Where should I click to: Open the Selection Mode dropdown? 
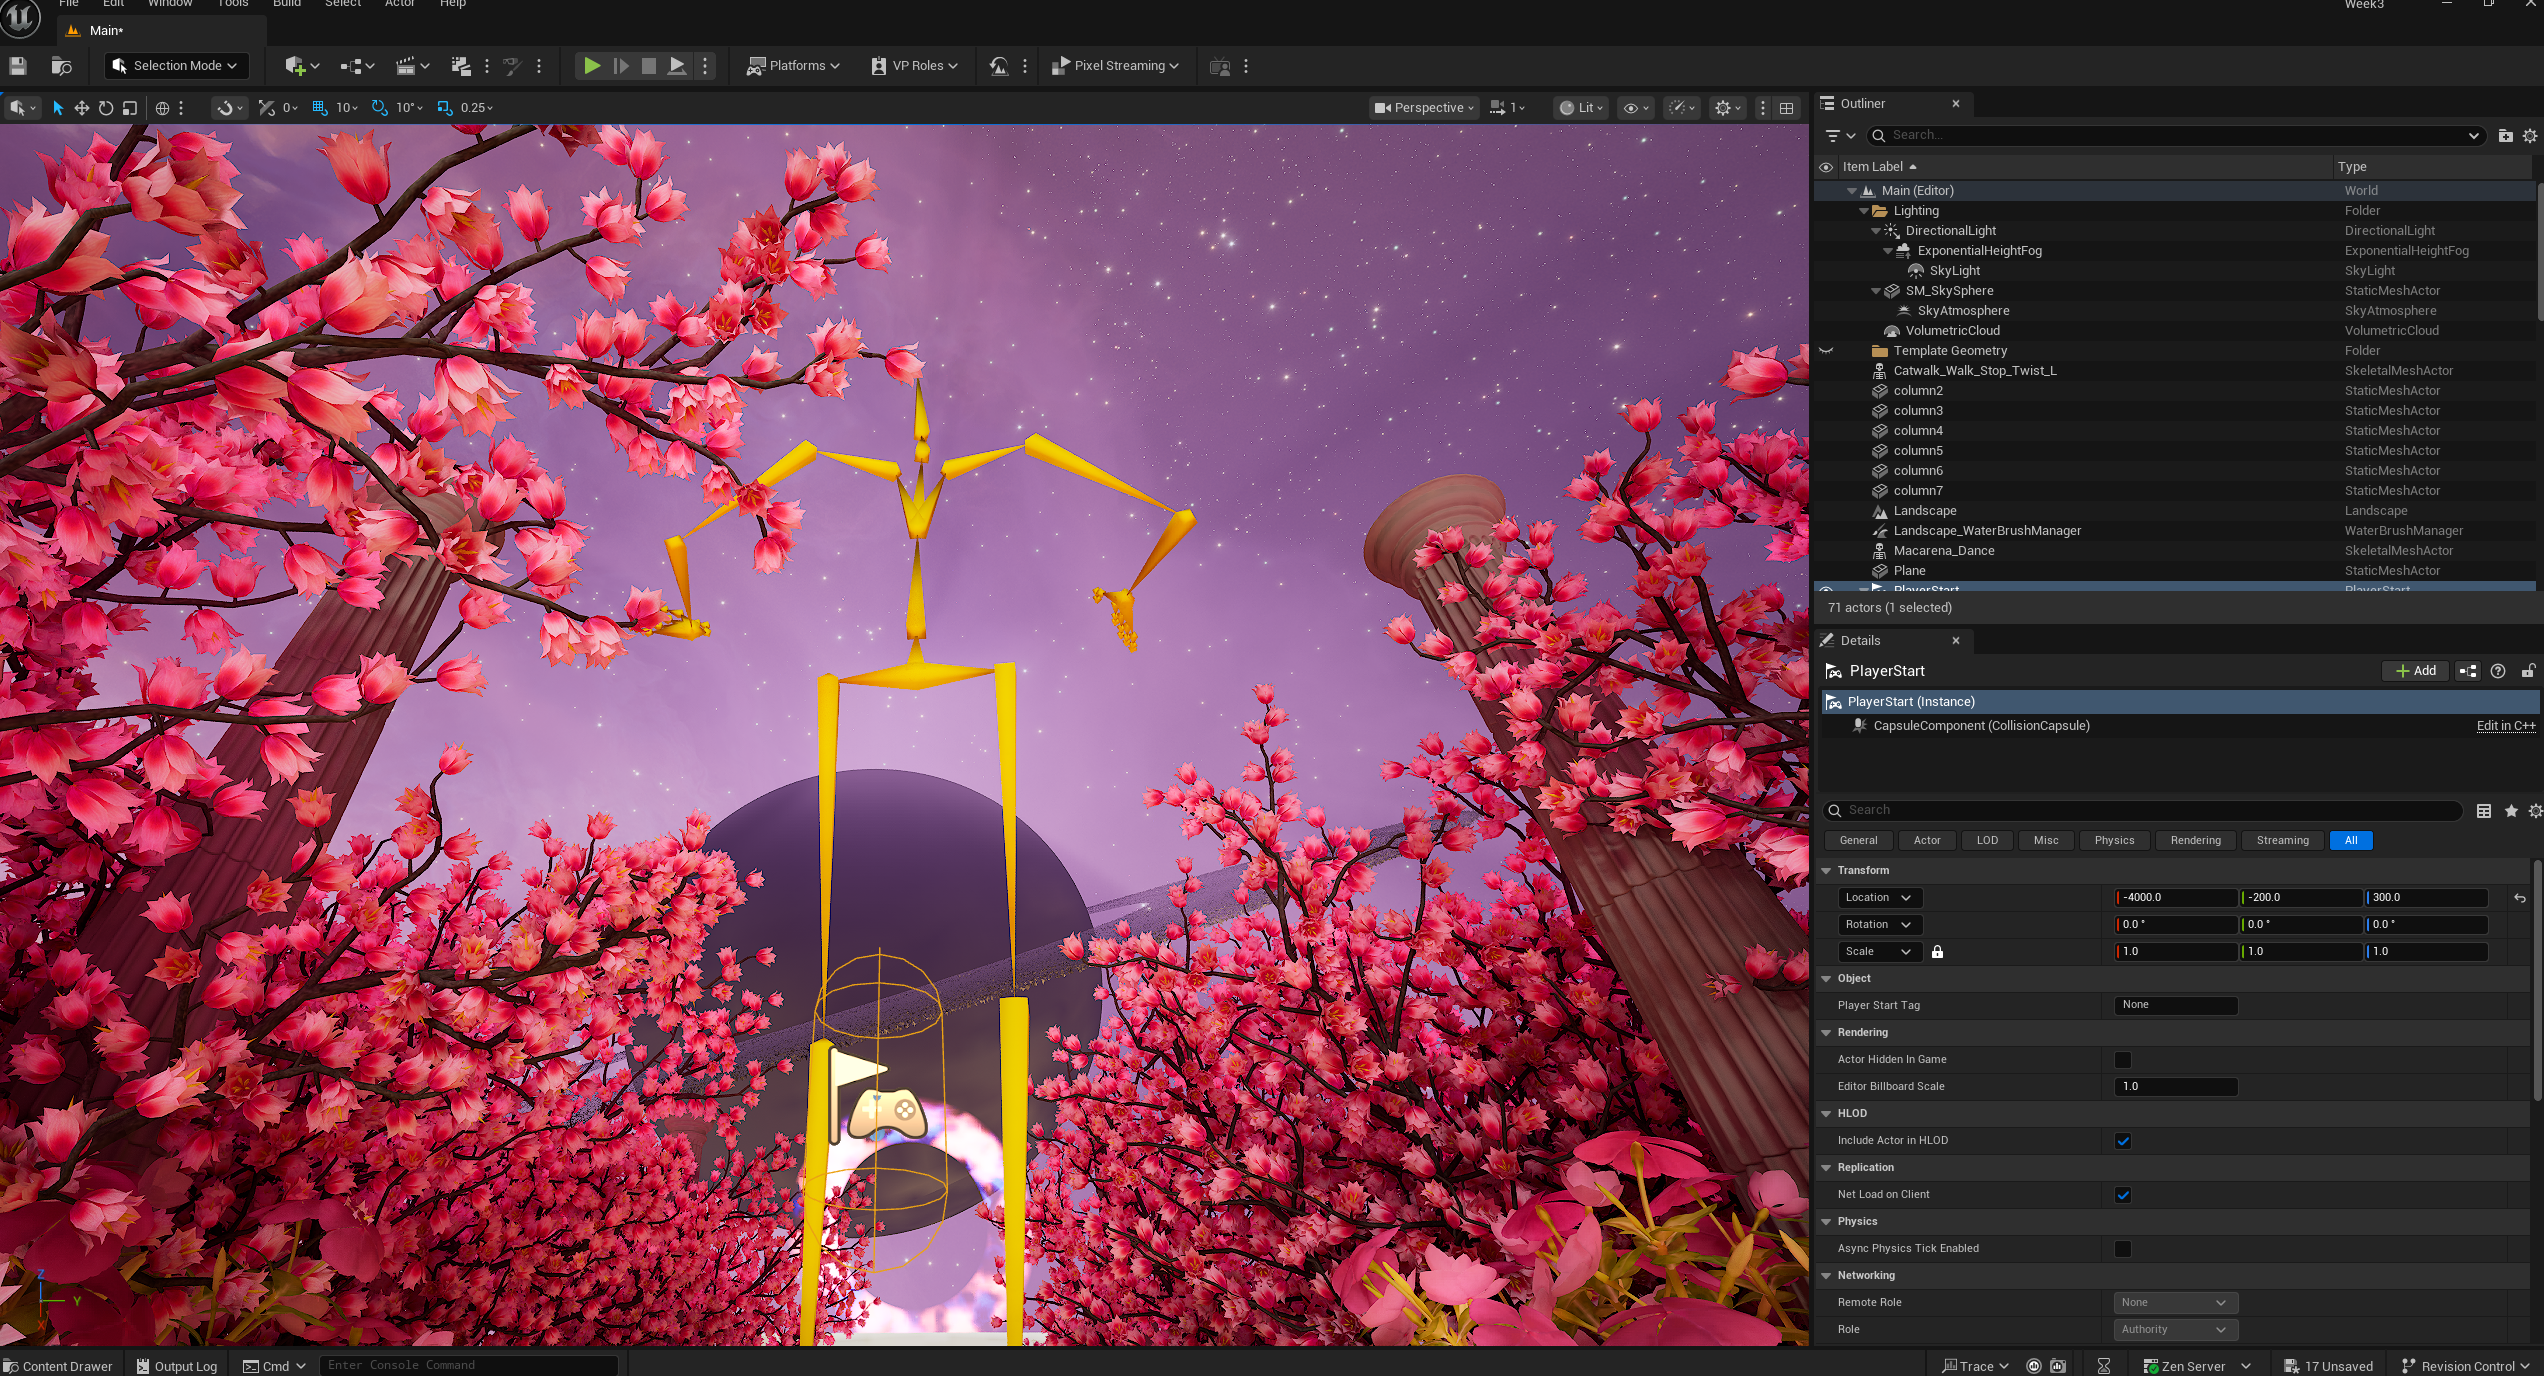point(176,66)
